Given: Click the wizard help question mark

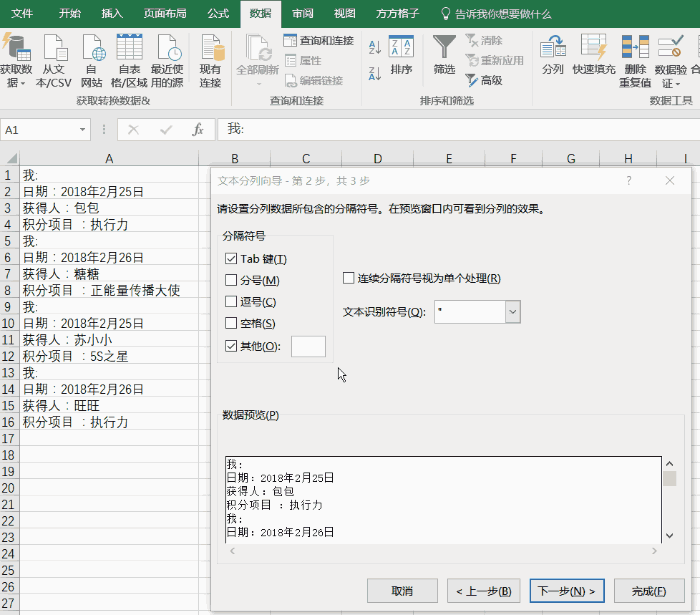Looking at the screenshot, I should coord(629,181).
